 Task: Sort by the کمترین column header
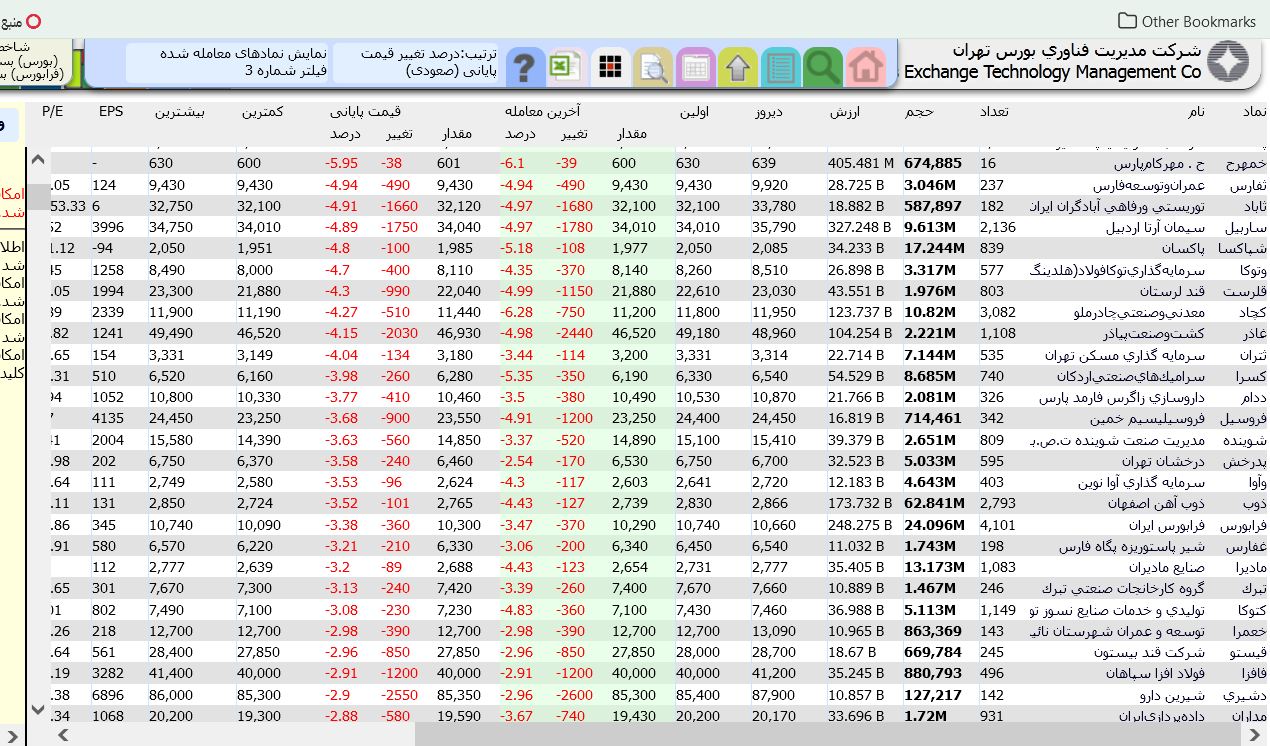pyautogui.click(x=263, y=112)
